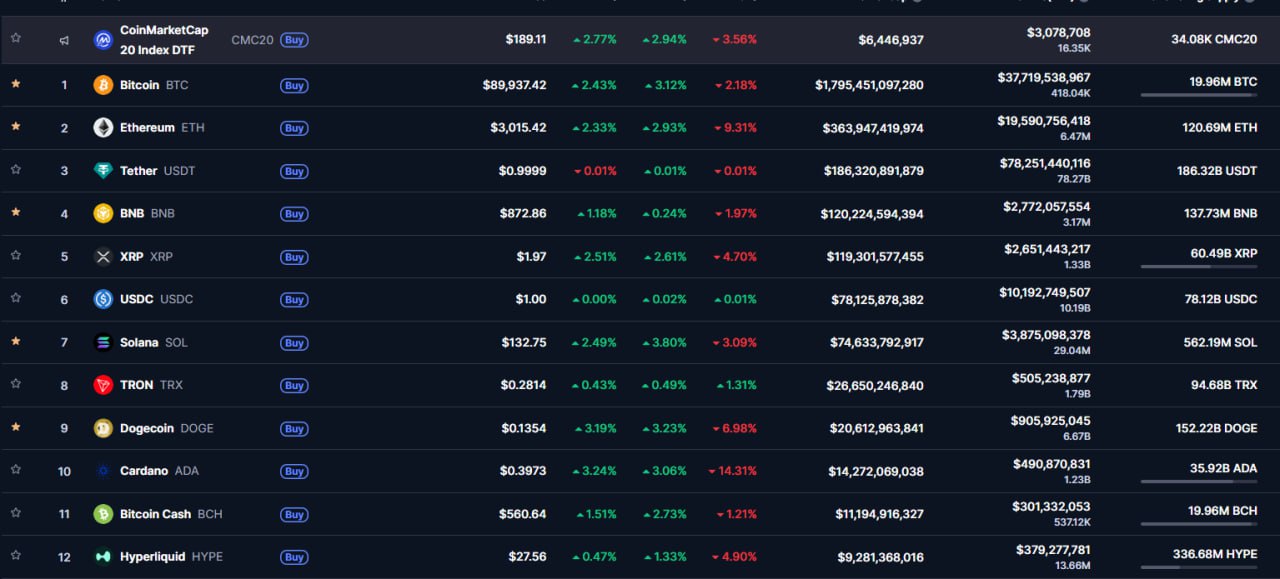Click Bitcoin's circulating supply progress bar
This screenshot has width=1280, height=579.
coord(1198,95)
